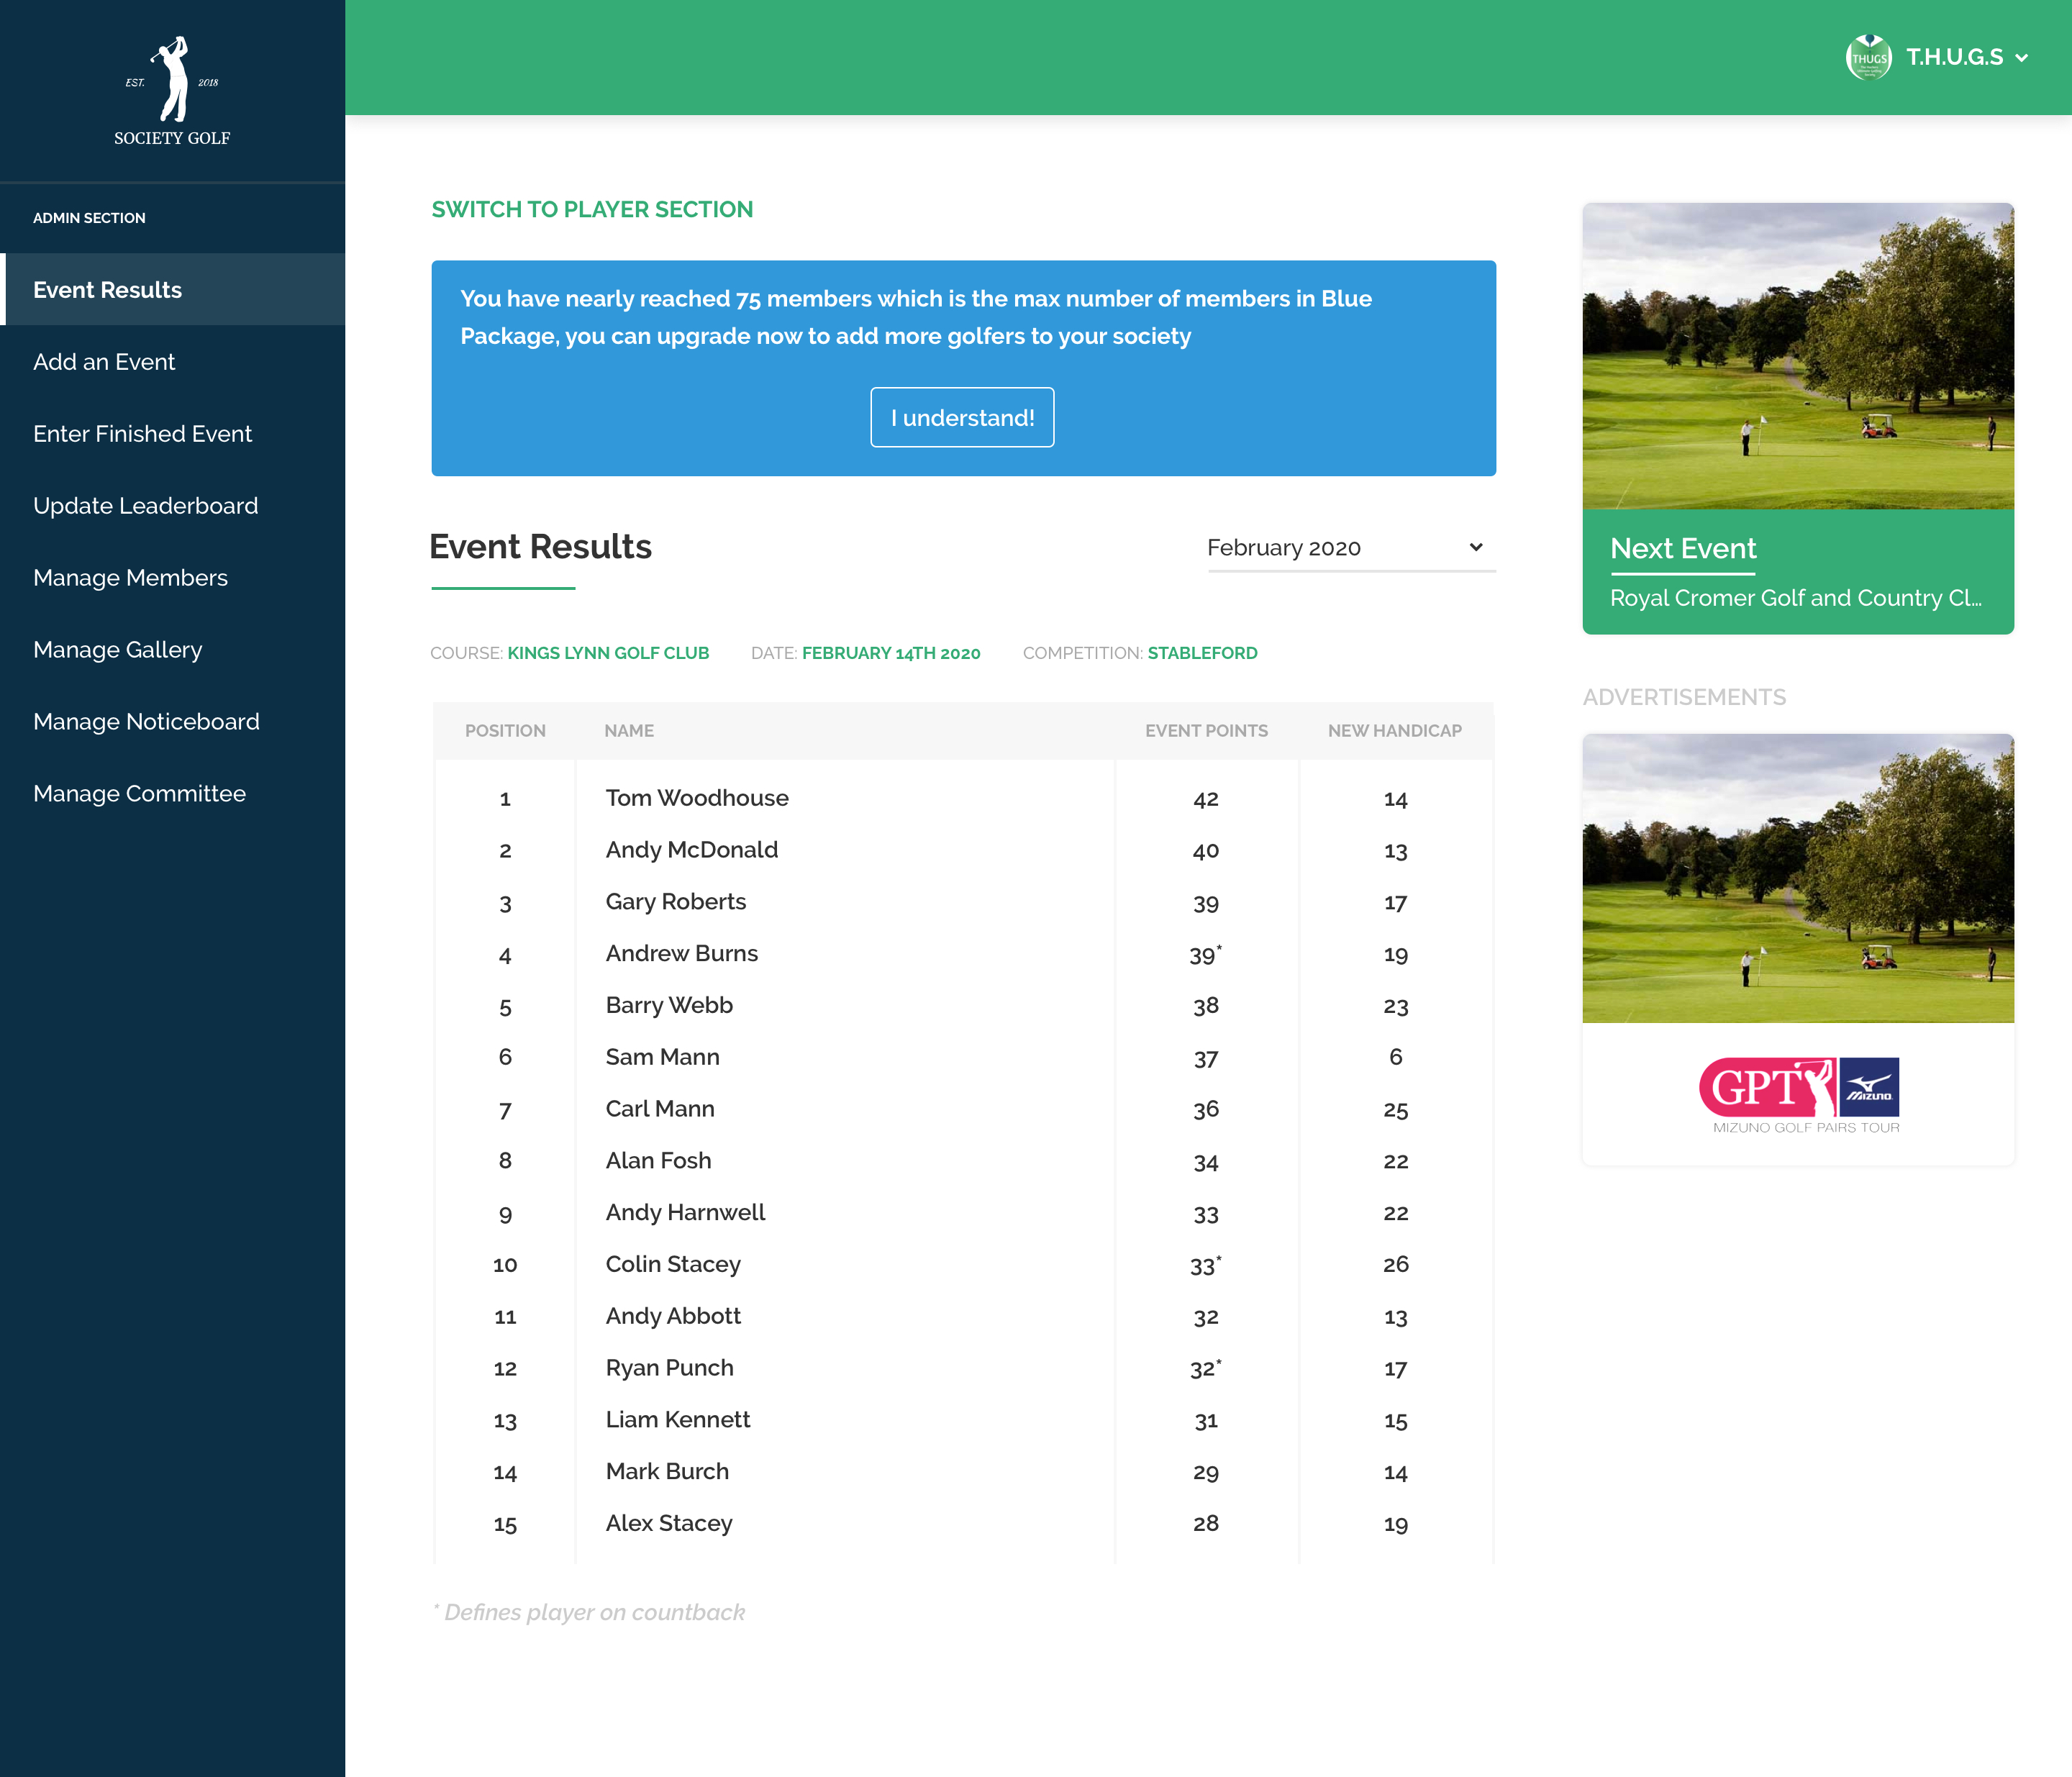Open Add an Event menu item
This screenshot has width=2072, height=1777.
click(x=104, y=362)
